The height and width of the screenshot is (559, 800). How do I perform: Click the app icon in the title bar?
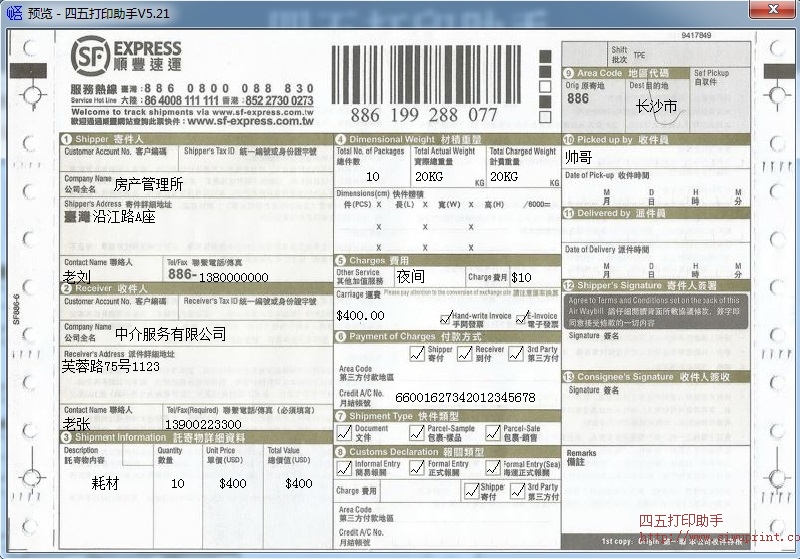[x=14, y=13]
